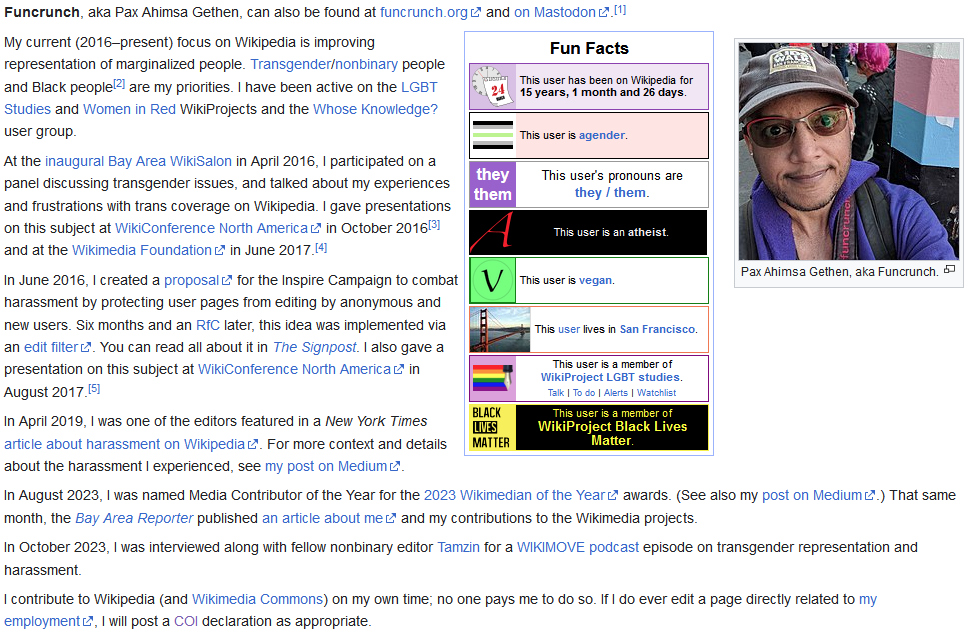
Task: Open the nonbinary article link
Action: tap(366, 64)
